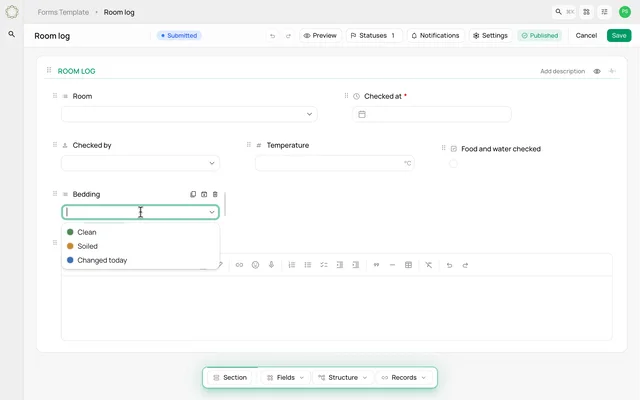Undo last change in the form header
The image size is (640, 400).
272,36
